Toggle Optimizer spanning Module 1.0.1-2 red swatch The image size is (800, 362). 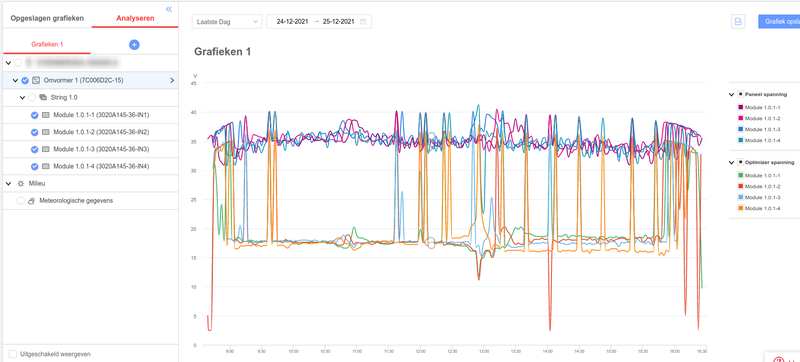[741, 186]
